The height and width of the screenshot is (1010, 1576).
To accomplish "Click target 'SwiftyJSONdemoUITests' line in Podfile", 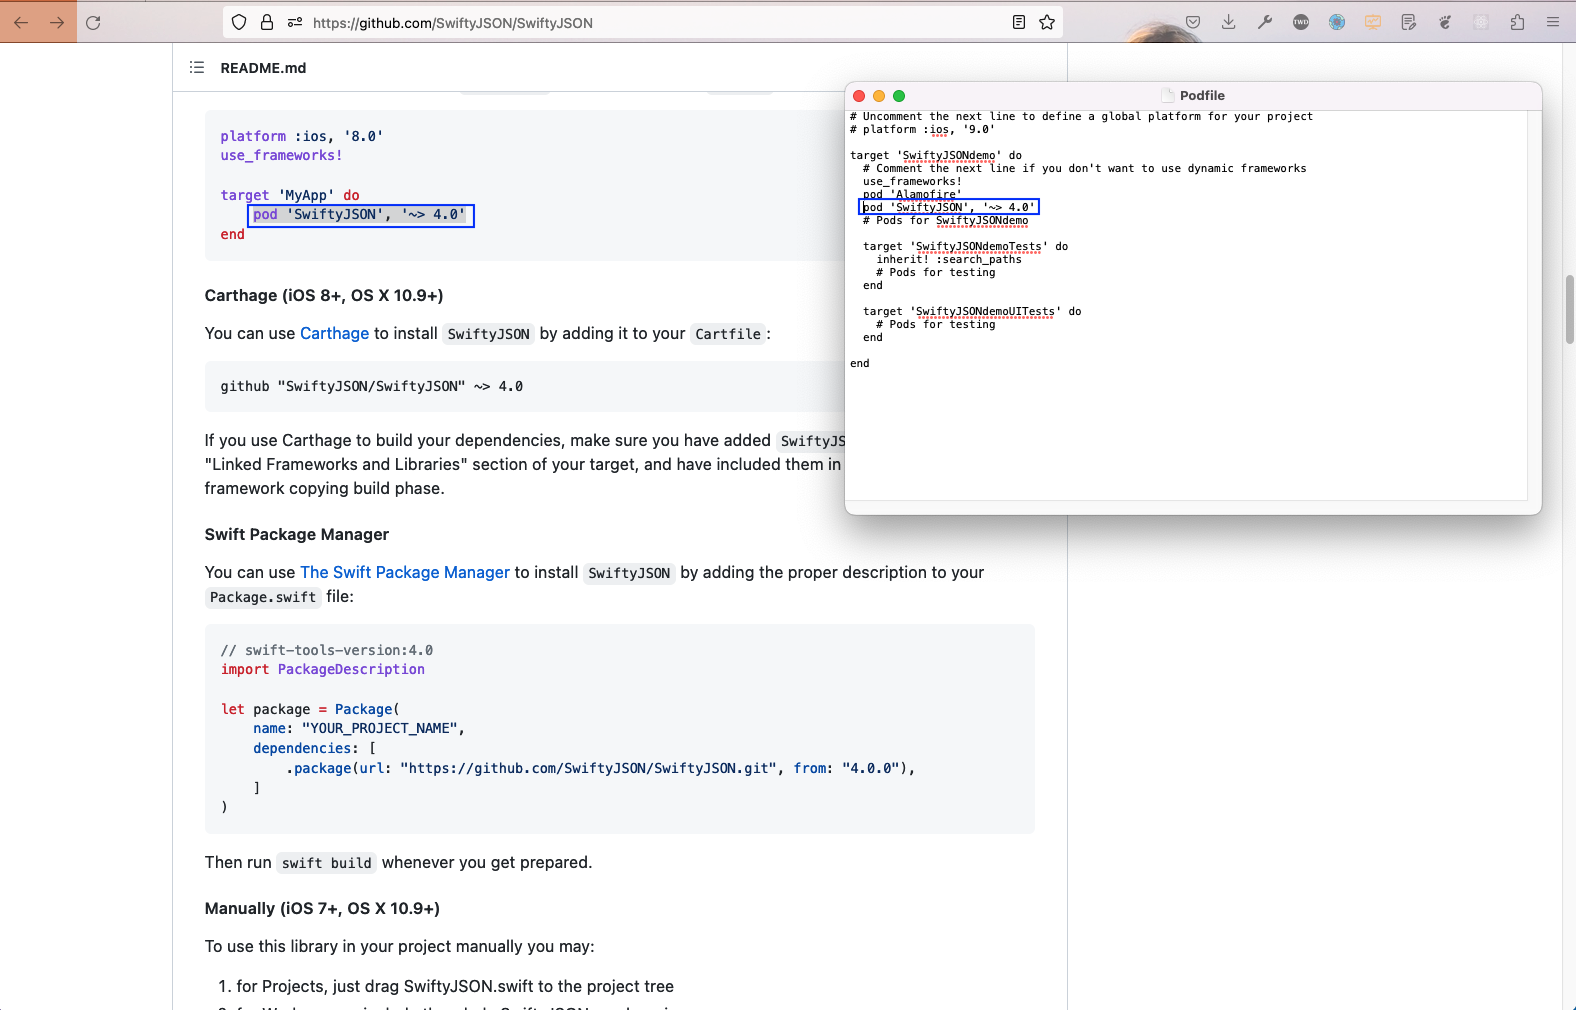I will pos(972,311).
